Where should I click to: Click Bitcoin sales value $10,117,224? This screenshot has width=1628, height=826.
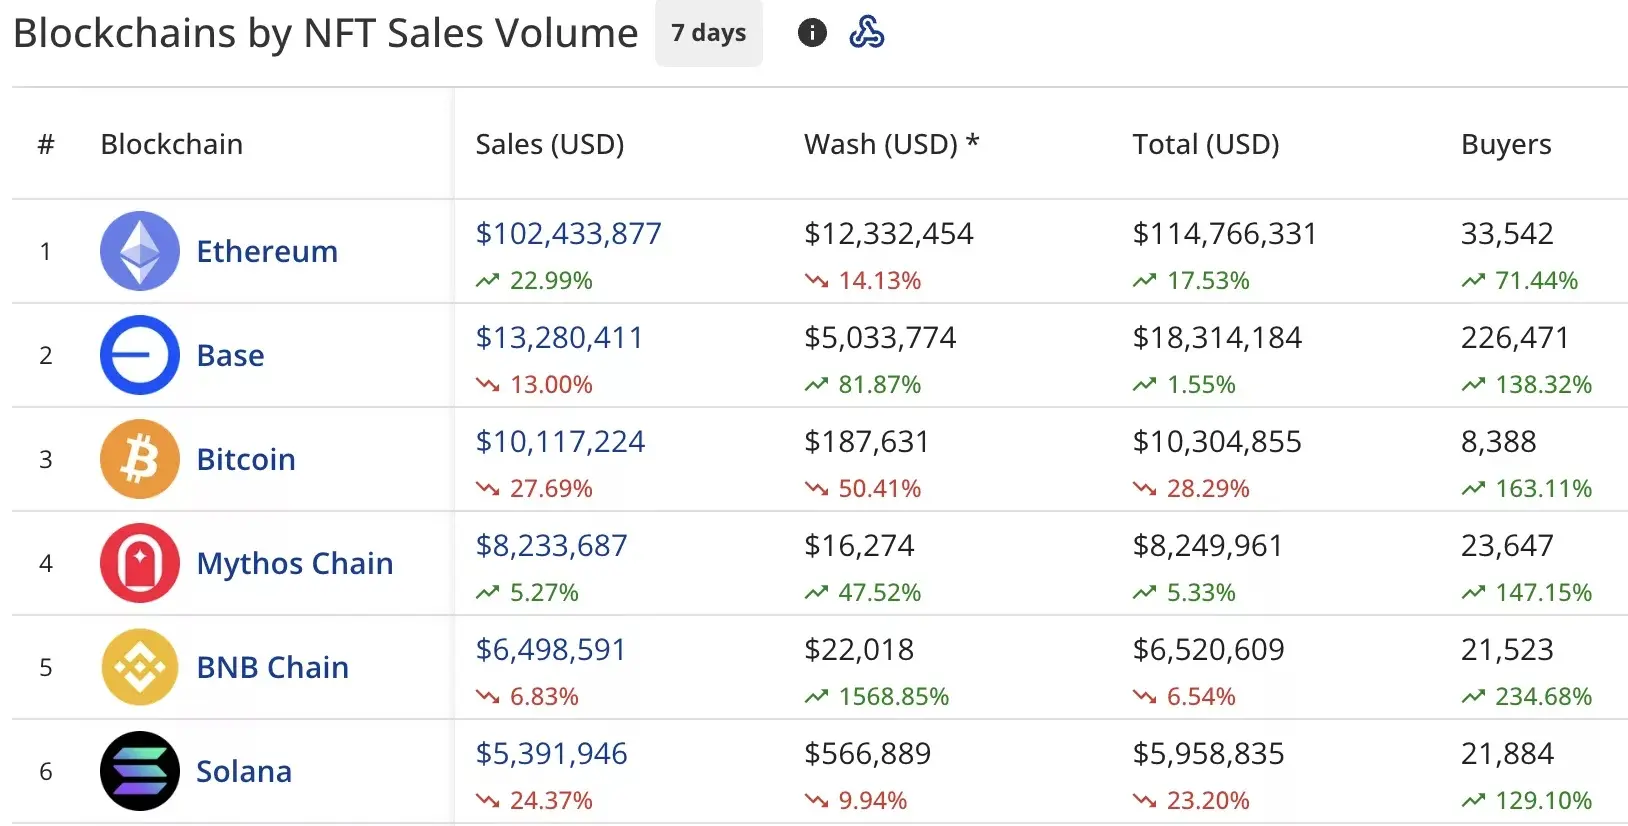coord(560,441)
